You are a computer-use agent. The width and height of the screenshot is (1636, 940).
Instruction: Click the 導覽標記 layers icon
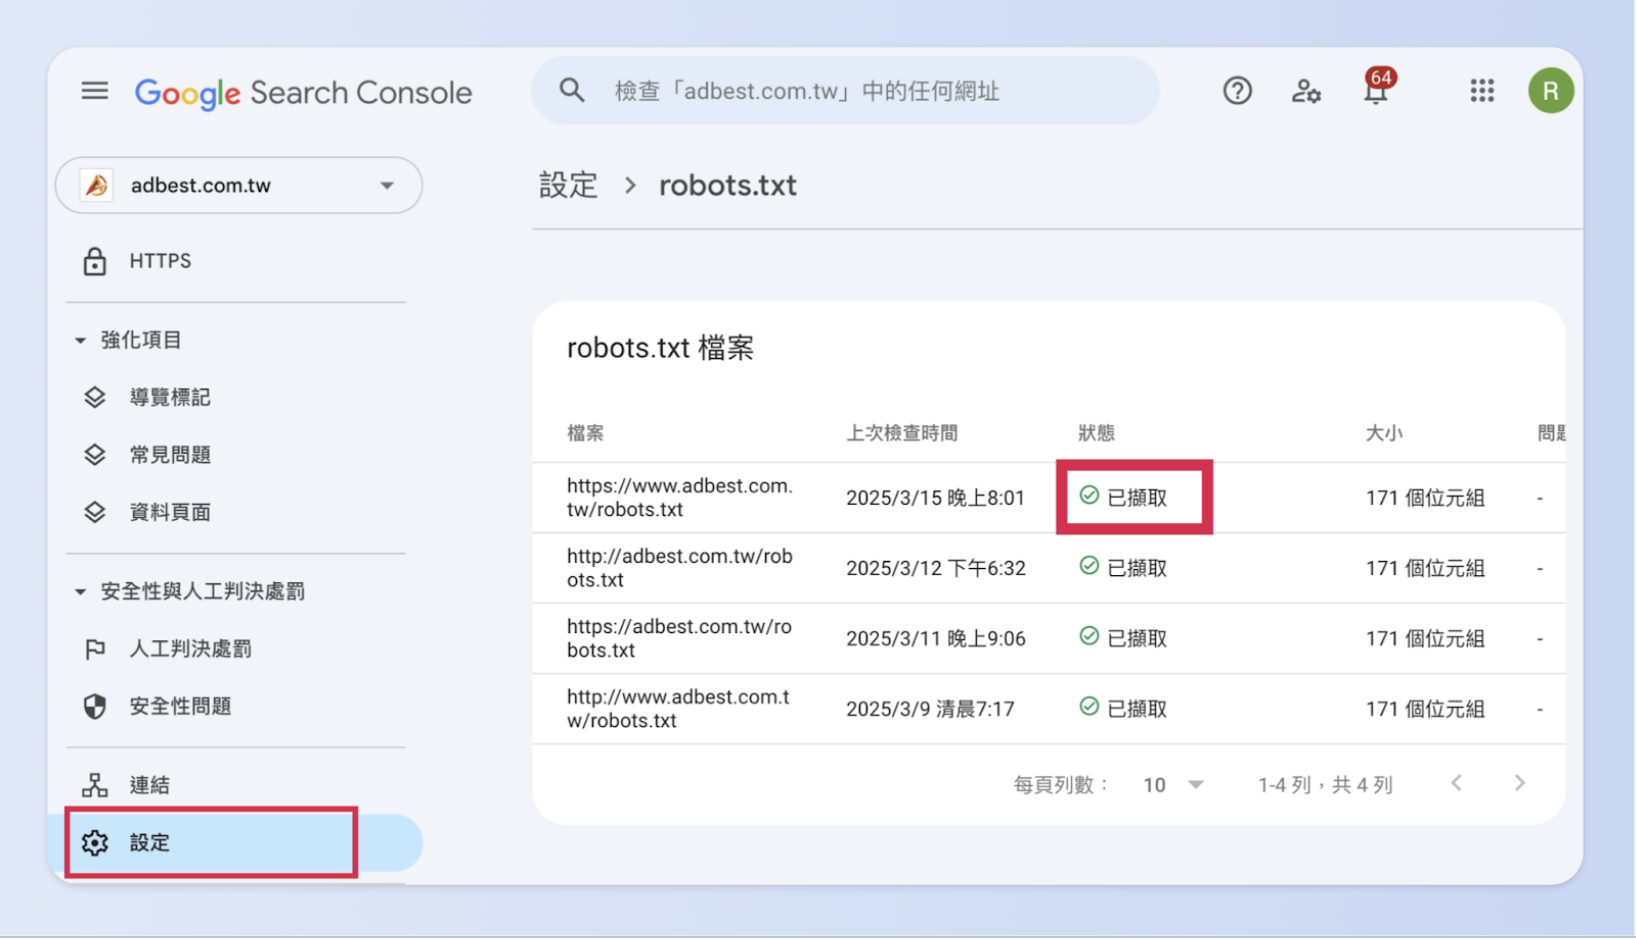95,397
